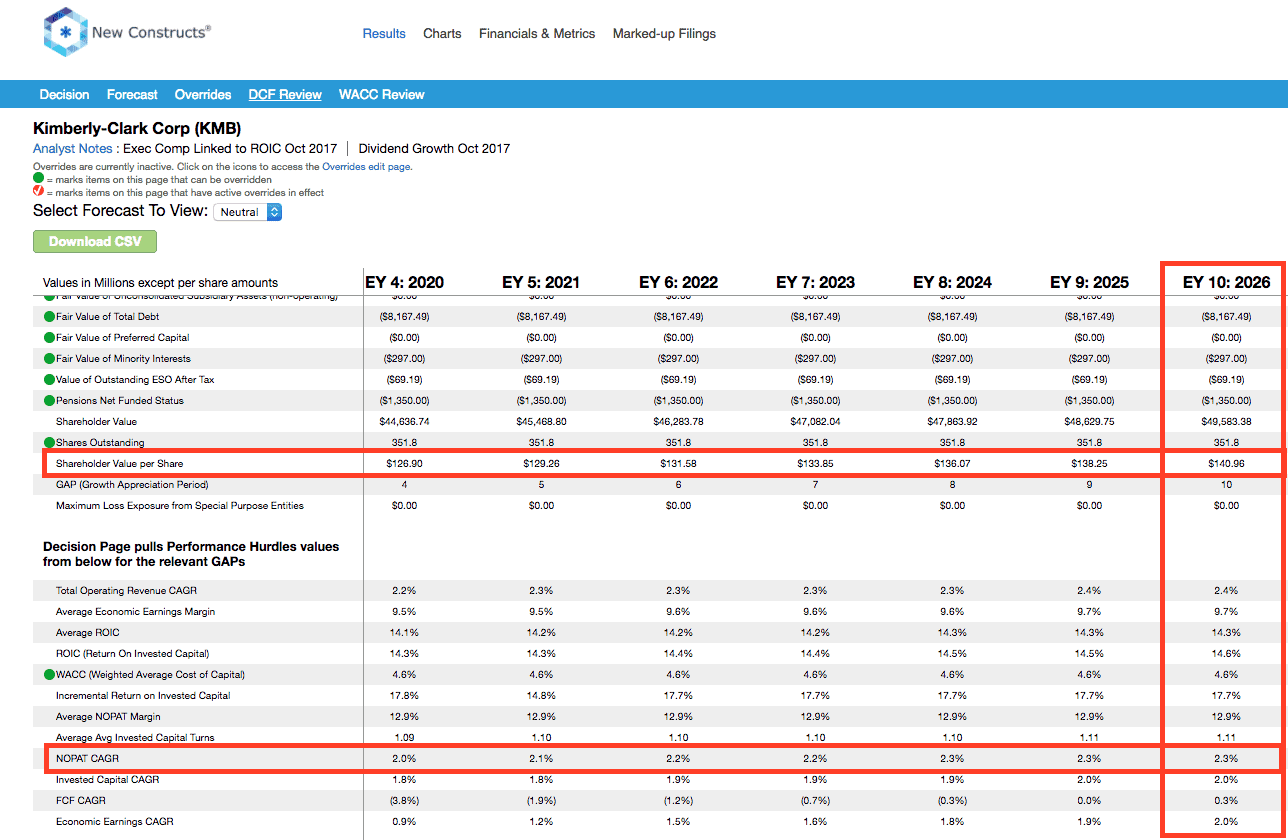Click the FCF CAGR row label
This screenshot has width=1288, height=840.
click(80, 801)
